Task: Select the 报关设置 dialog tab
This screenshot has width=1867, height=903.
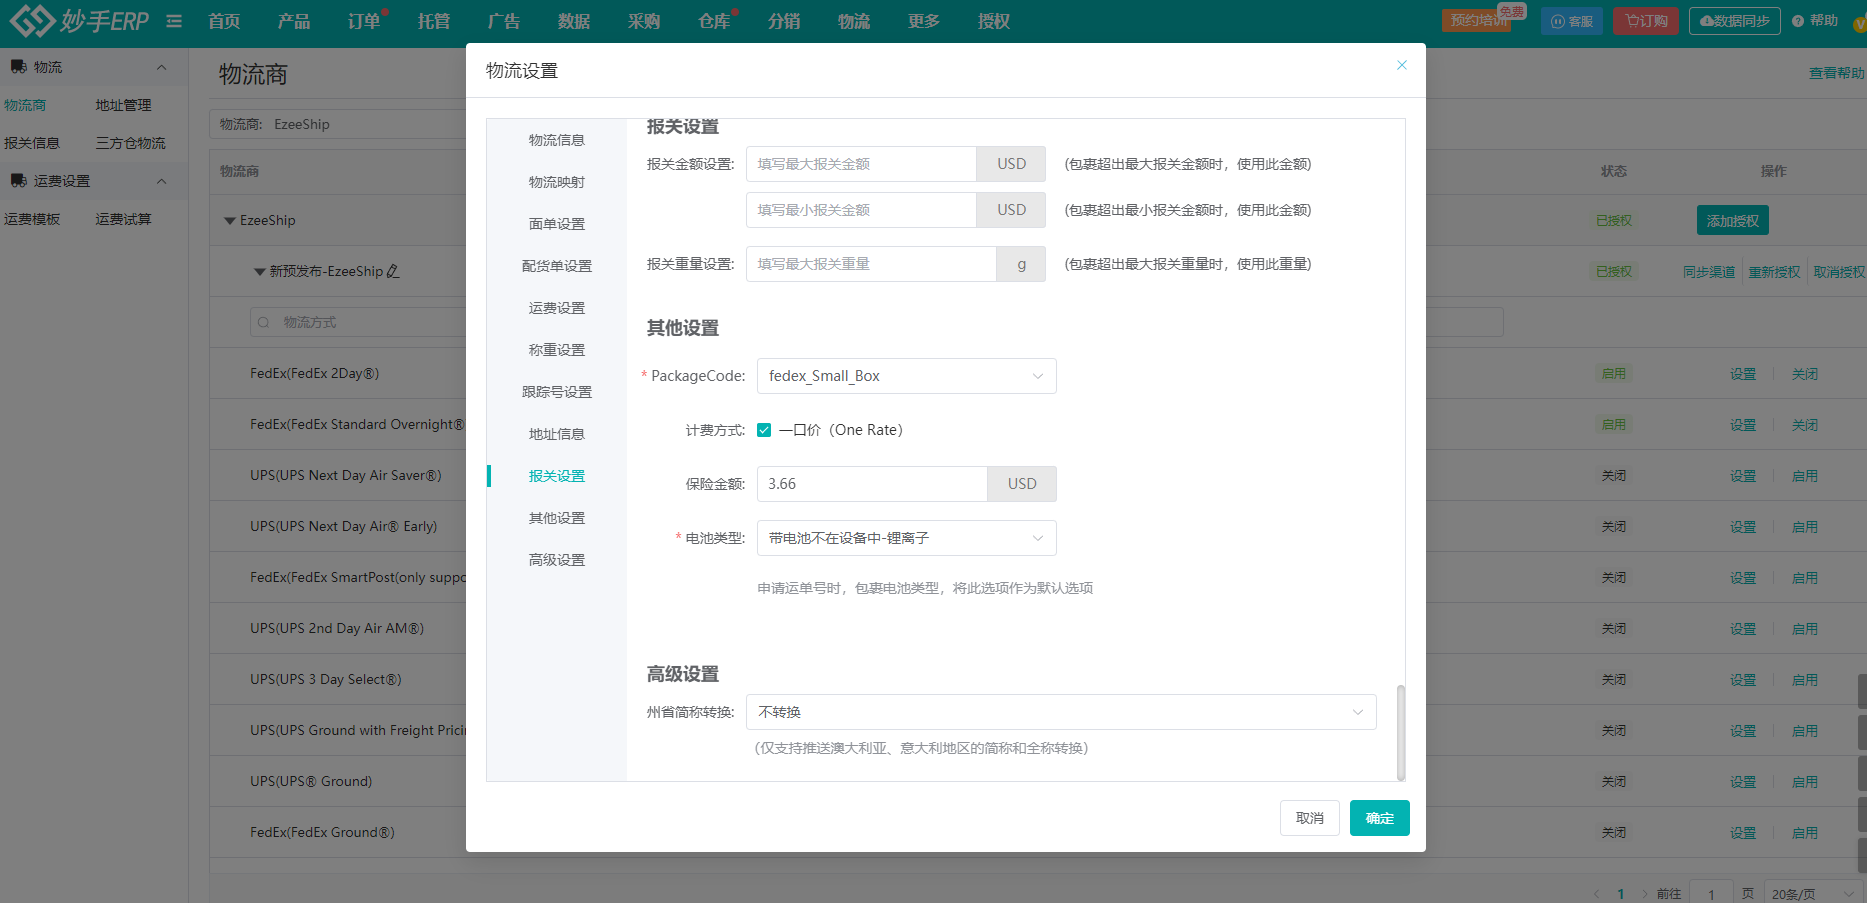Action: point(557,476)
